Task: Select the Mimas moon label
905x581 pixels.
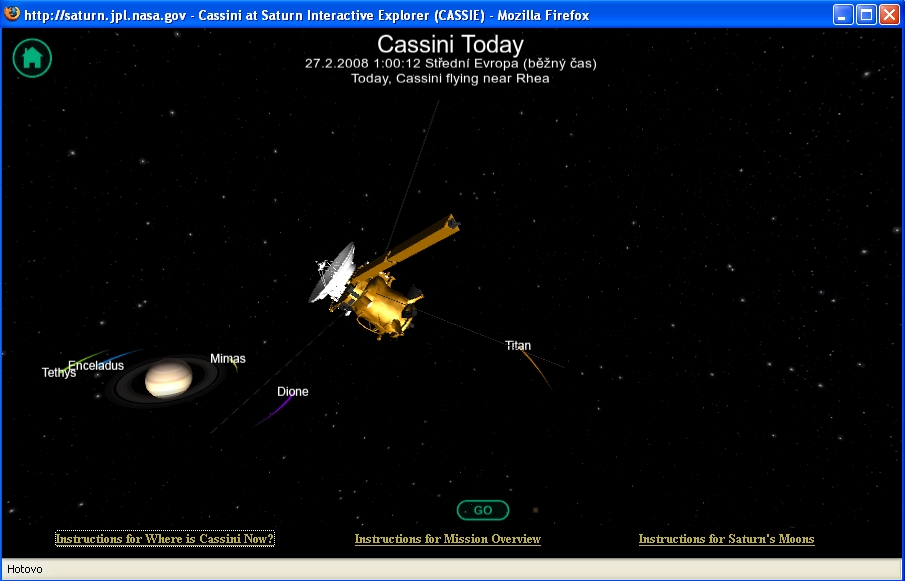Action: [227, 359]
